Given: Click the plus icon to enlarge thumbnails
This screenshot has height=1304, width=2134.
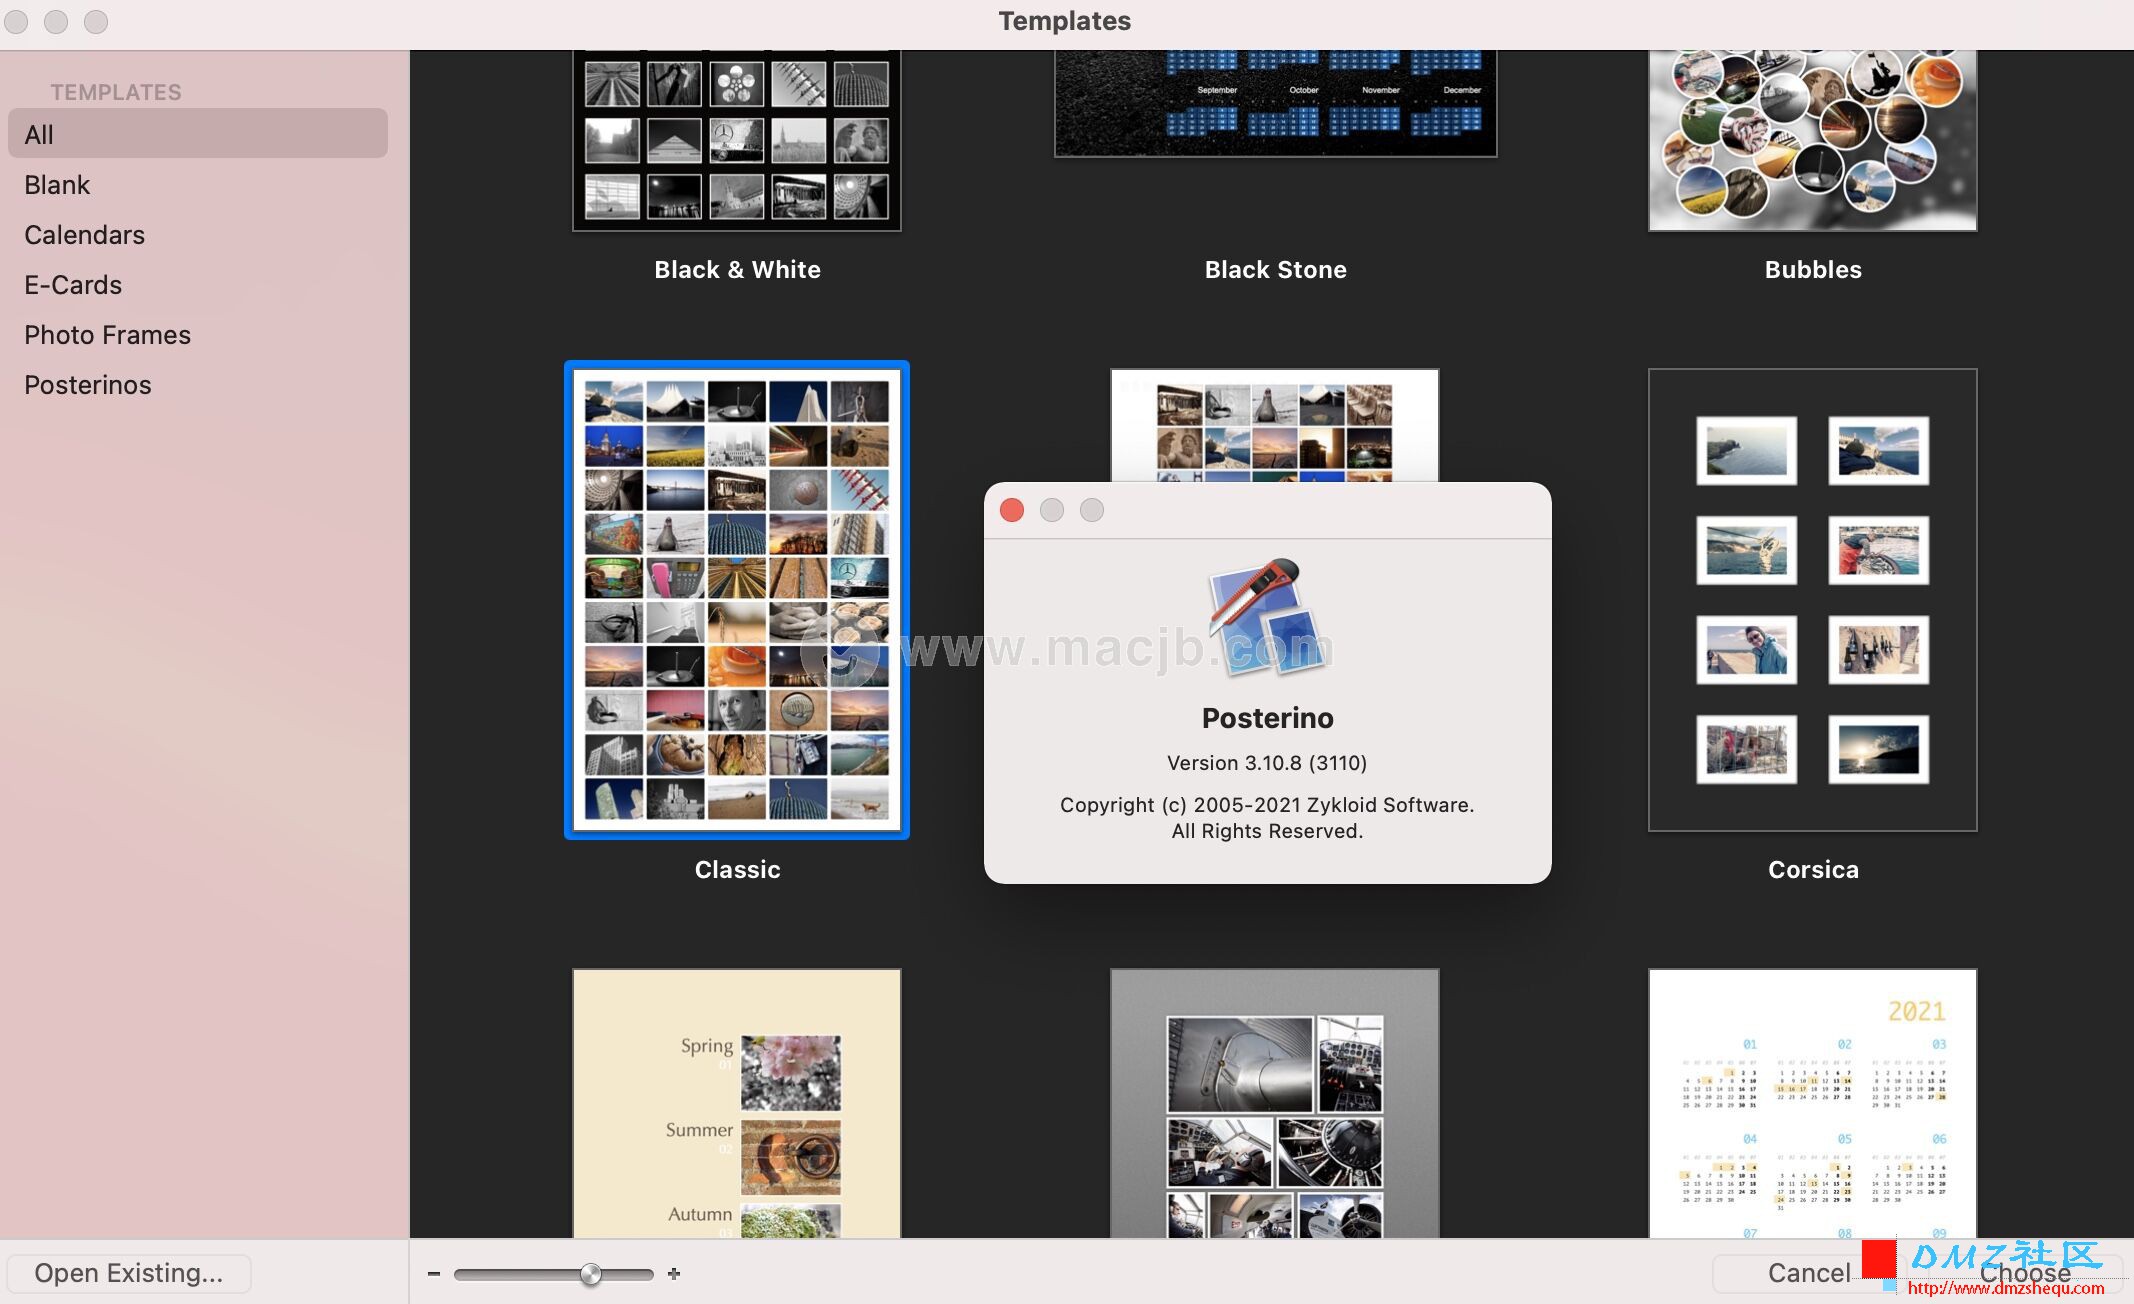Looking at the screenshot, I should click(674, 1274).
